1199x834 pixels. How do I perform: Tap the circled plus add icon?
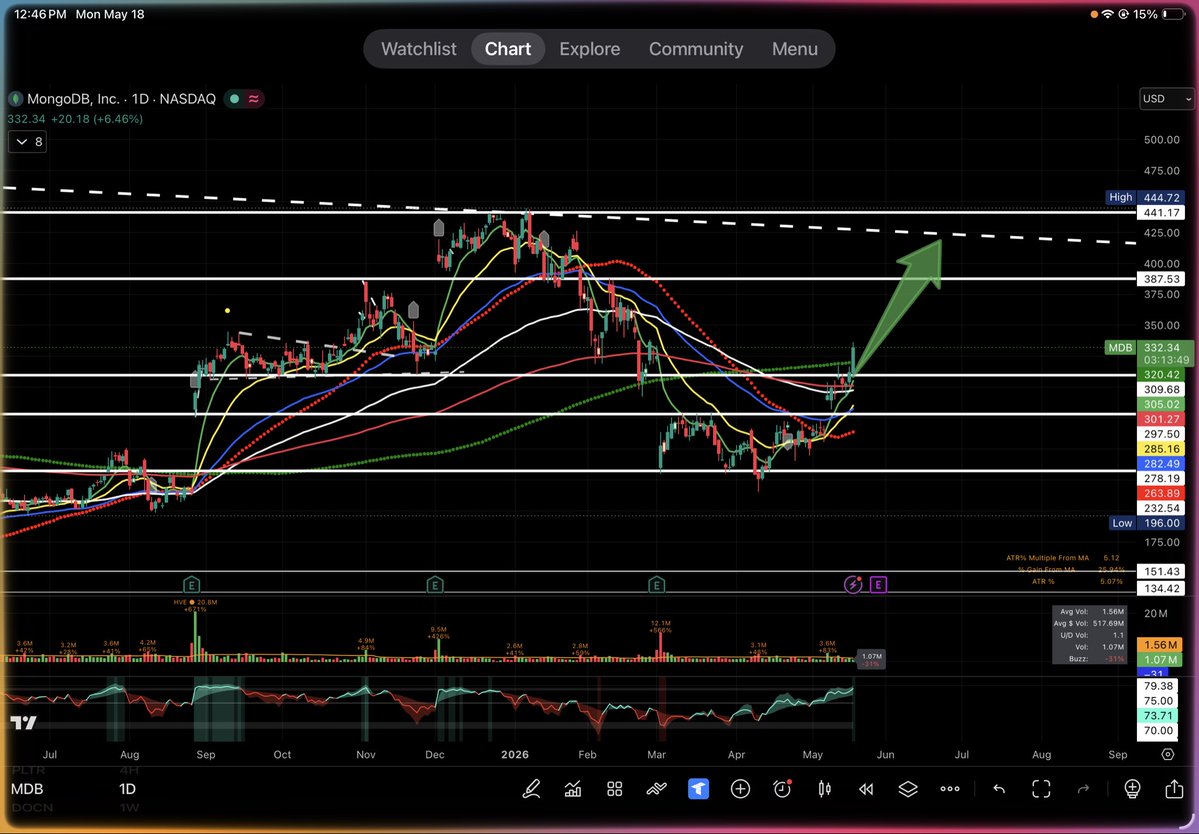pos(740,789)
